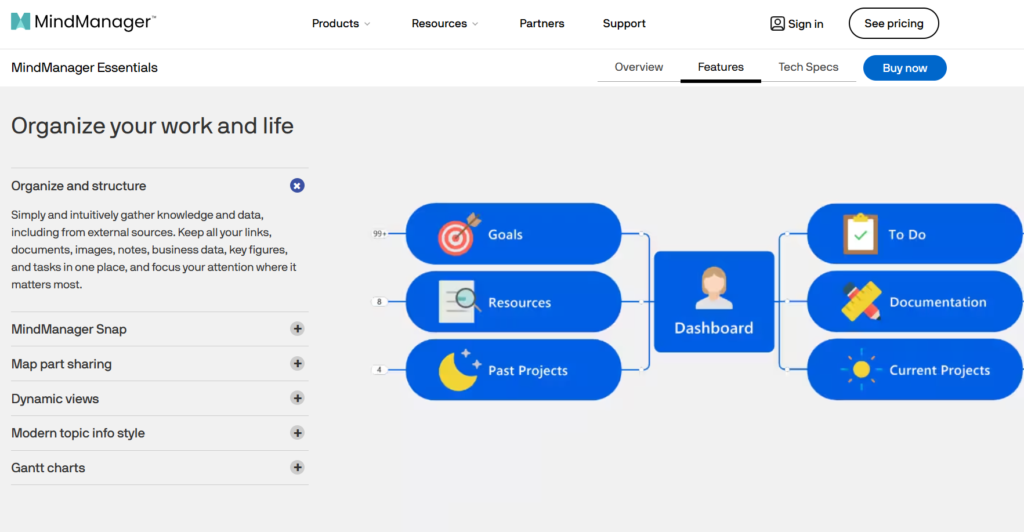Click the Goals target icon
The image size is (1024, 532).
(458, 234)
